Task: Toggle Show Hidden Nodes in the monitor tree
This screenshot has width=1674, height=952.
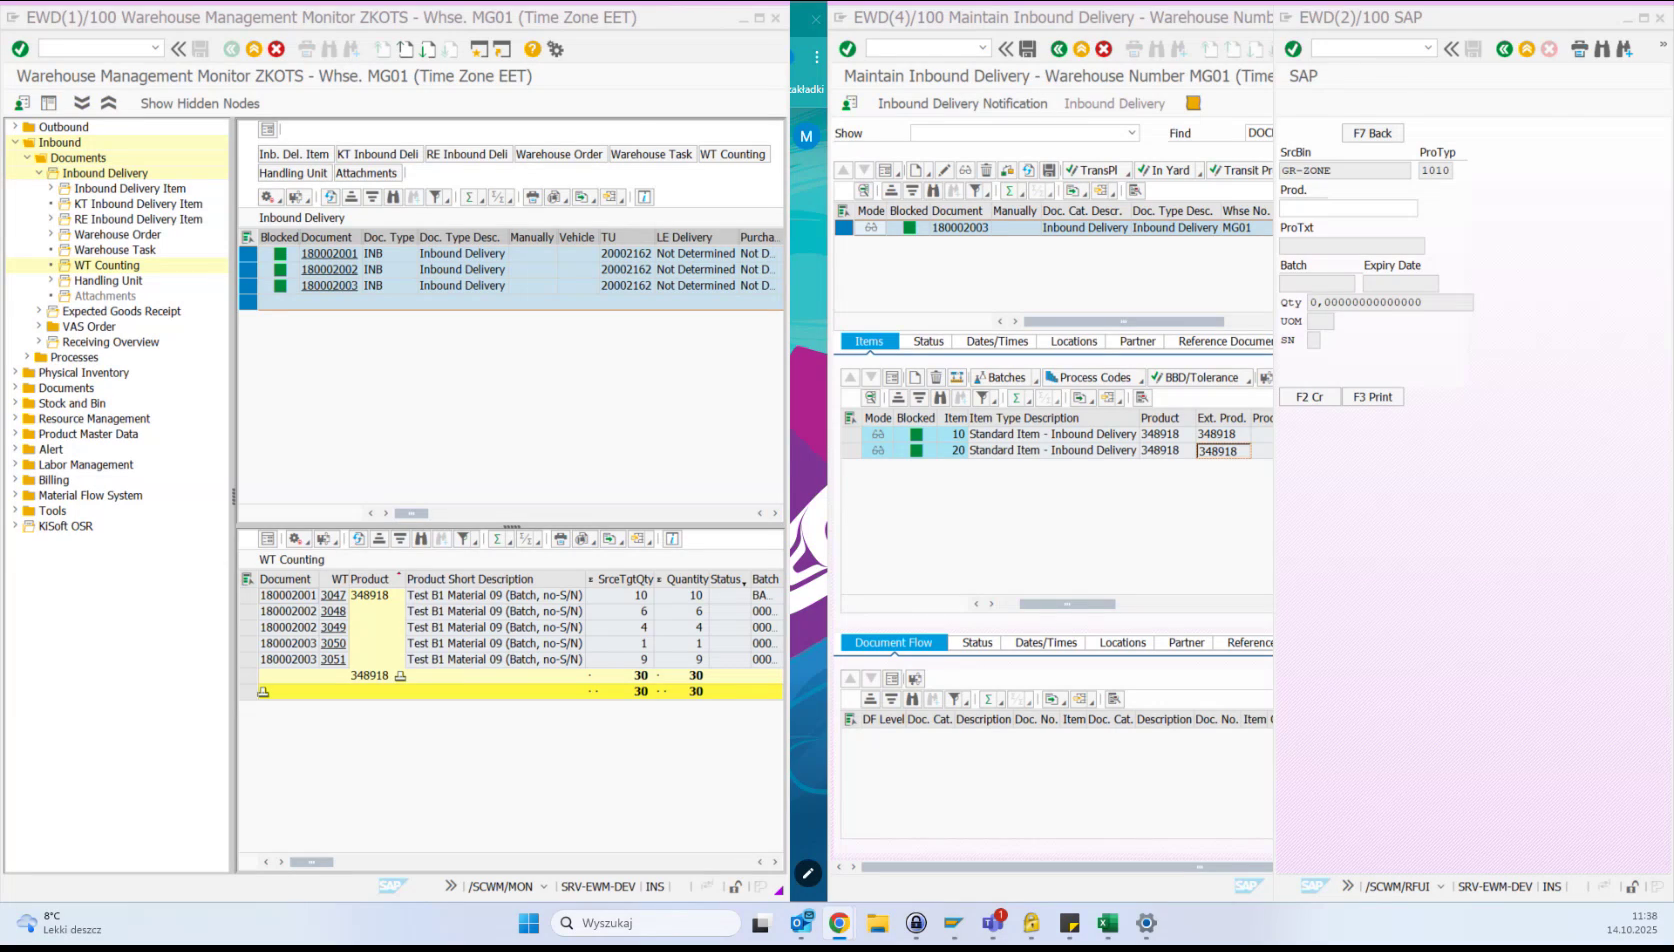Action: click(199, 103)
